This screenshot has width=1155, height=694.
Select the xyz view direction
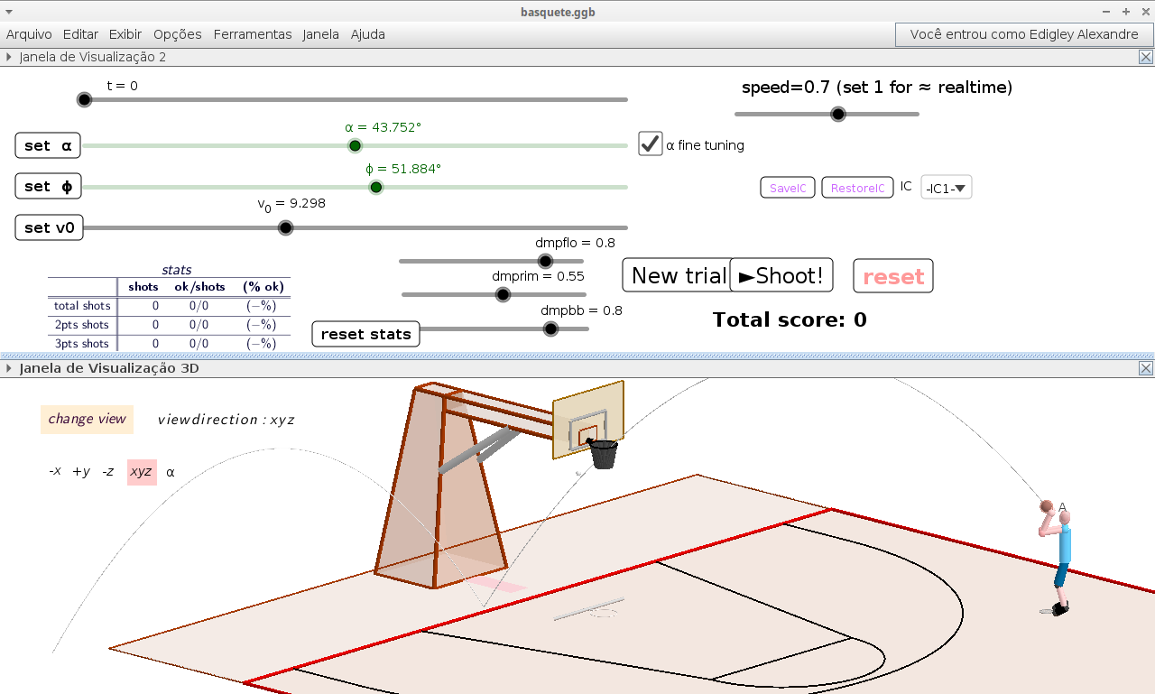[x=141, y=472]
